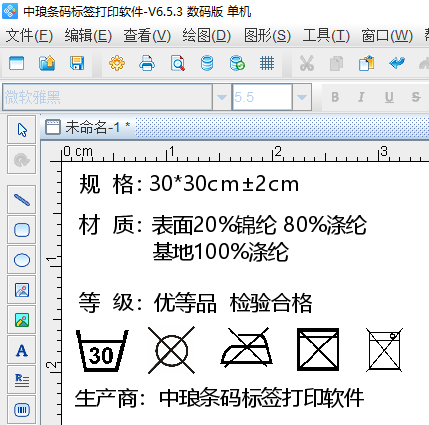Open database settings cylinder icon
This screenshot has height=425, width=429.
[x=207, y=63]
